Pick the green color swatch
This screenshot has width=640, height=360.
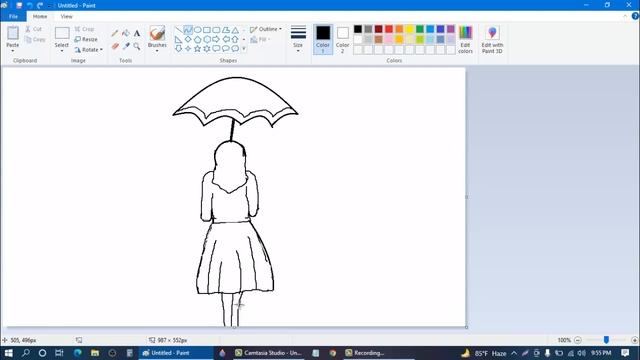click(420, 29)
